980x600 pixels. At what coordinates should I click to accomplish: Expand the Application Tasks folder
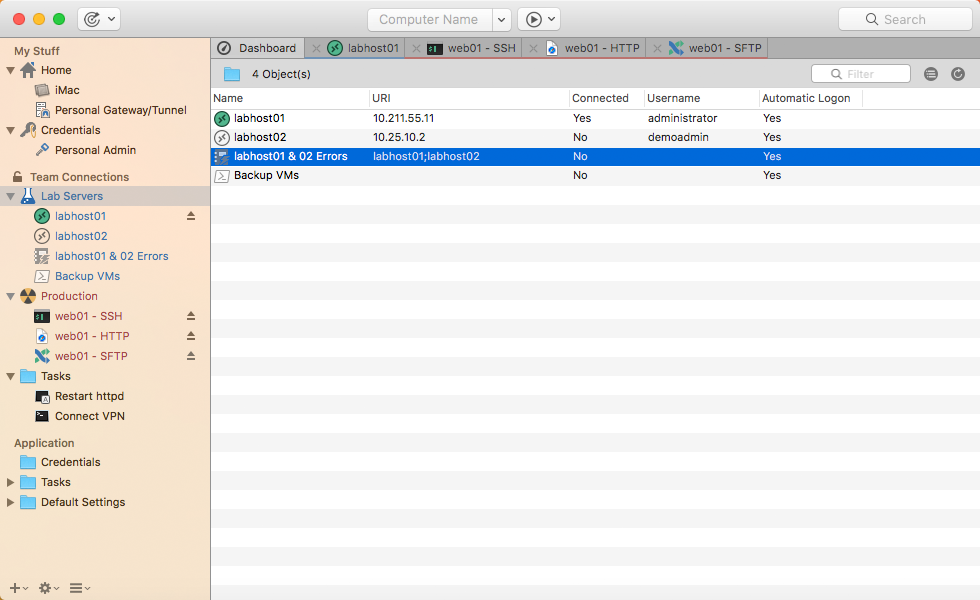tap(10, 482)
